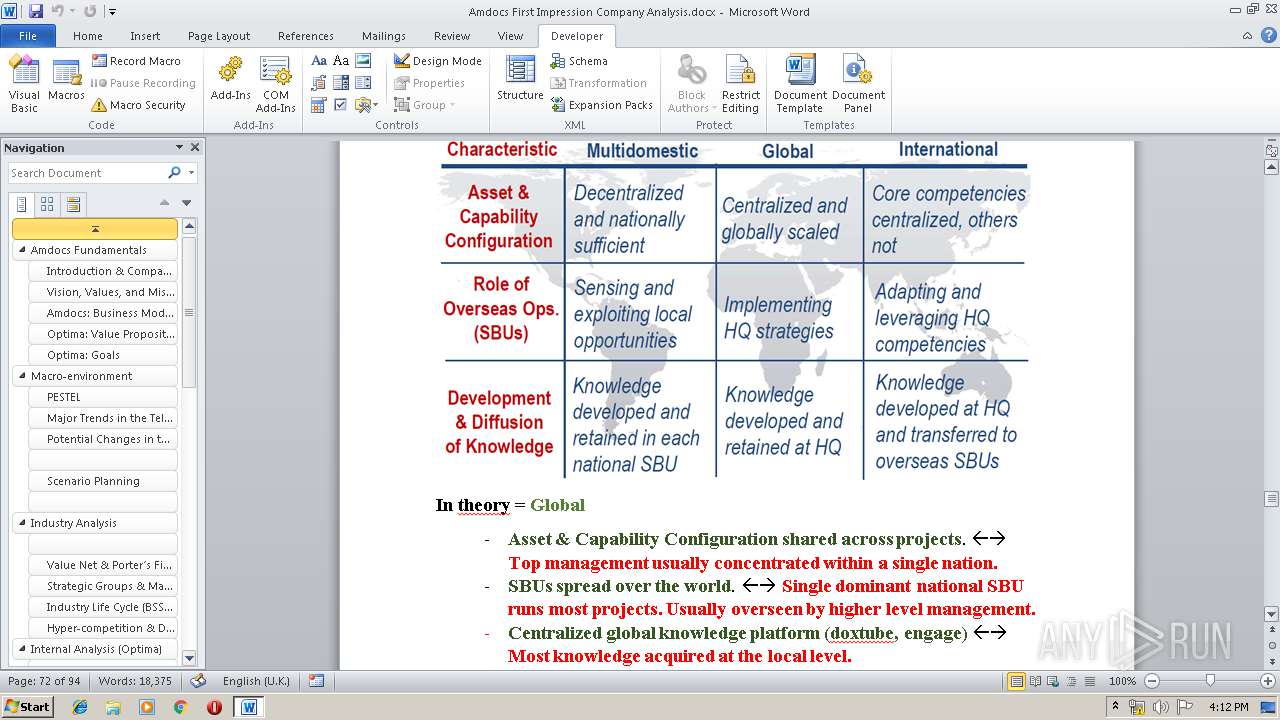Screen dimensions: 1280x720
Task: Switch to the Home tab
Action: [88, 36]
